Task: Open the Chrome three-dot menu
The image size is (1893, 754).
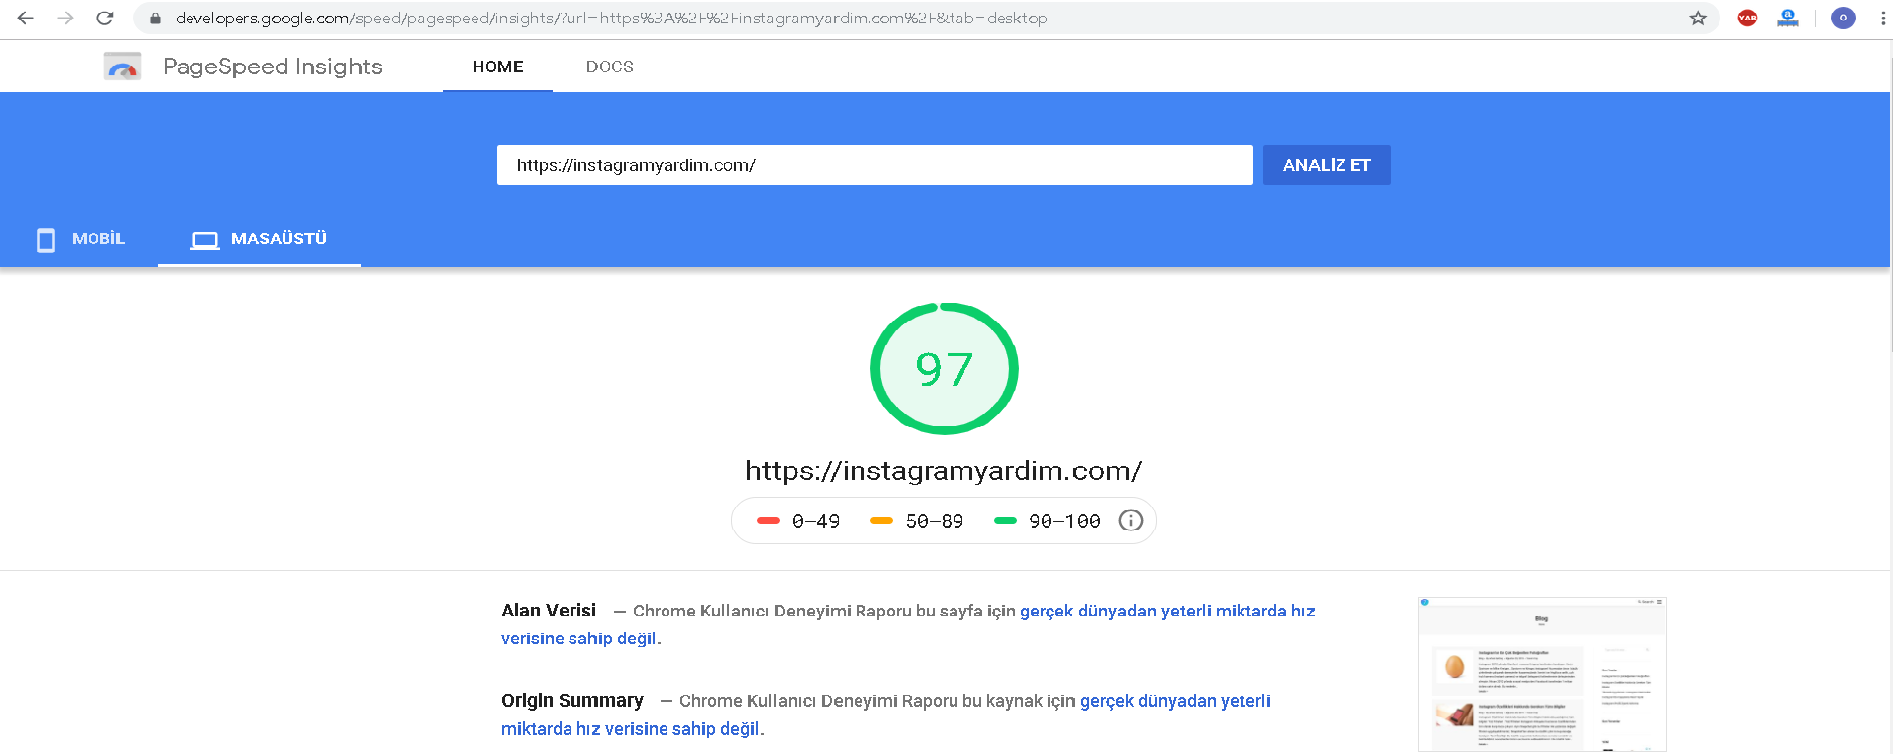Action: (1882, 18)
